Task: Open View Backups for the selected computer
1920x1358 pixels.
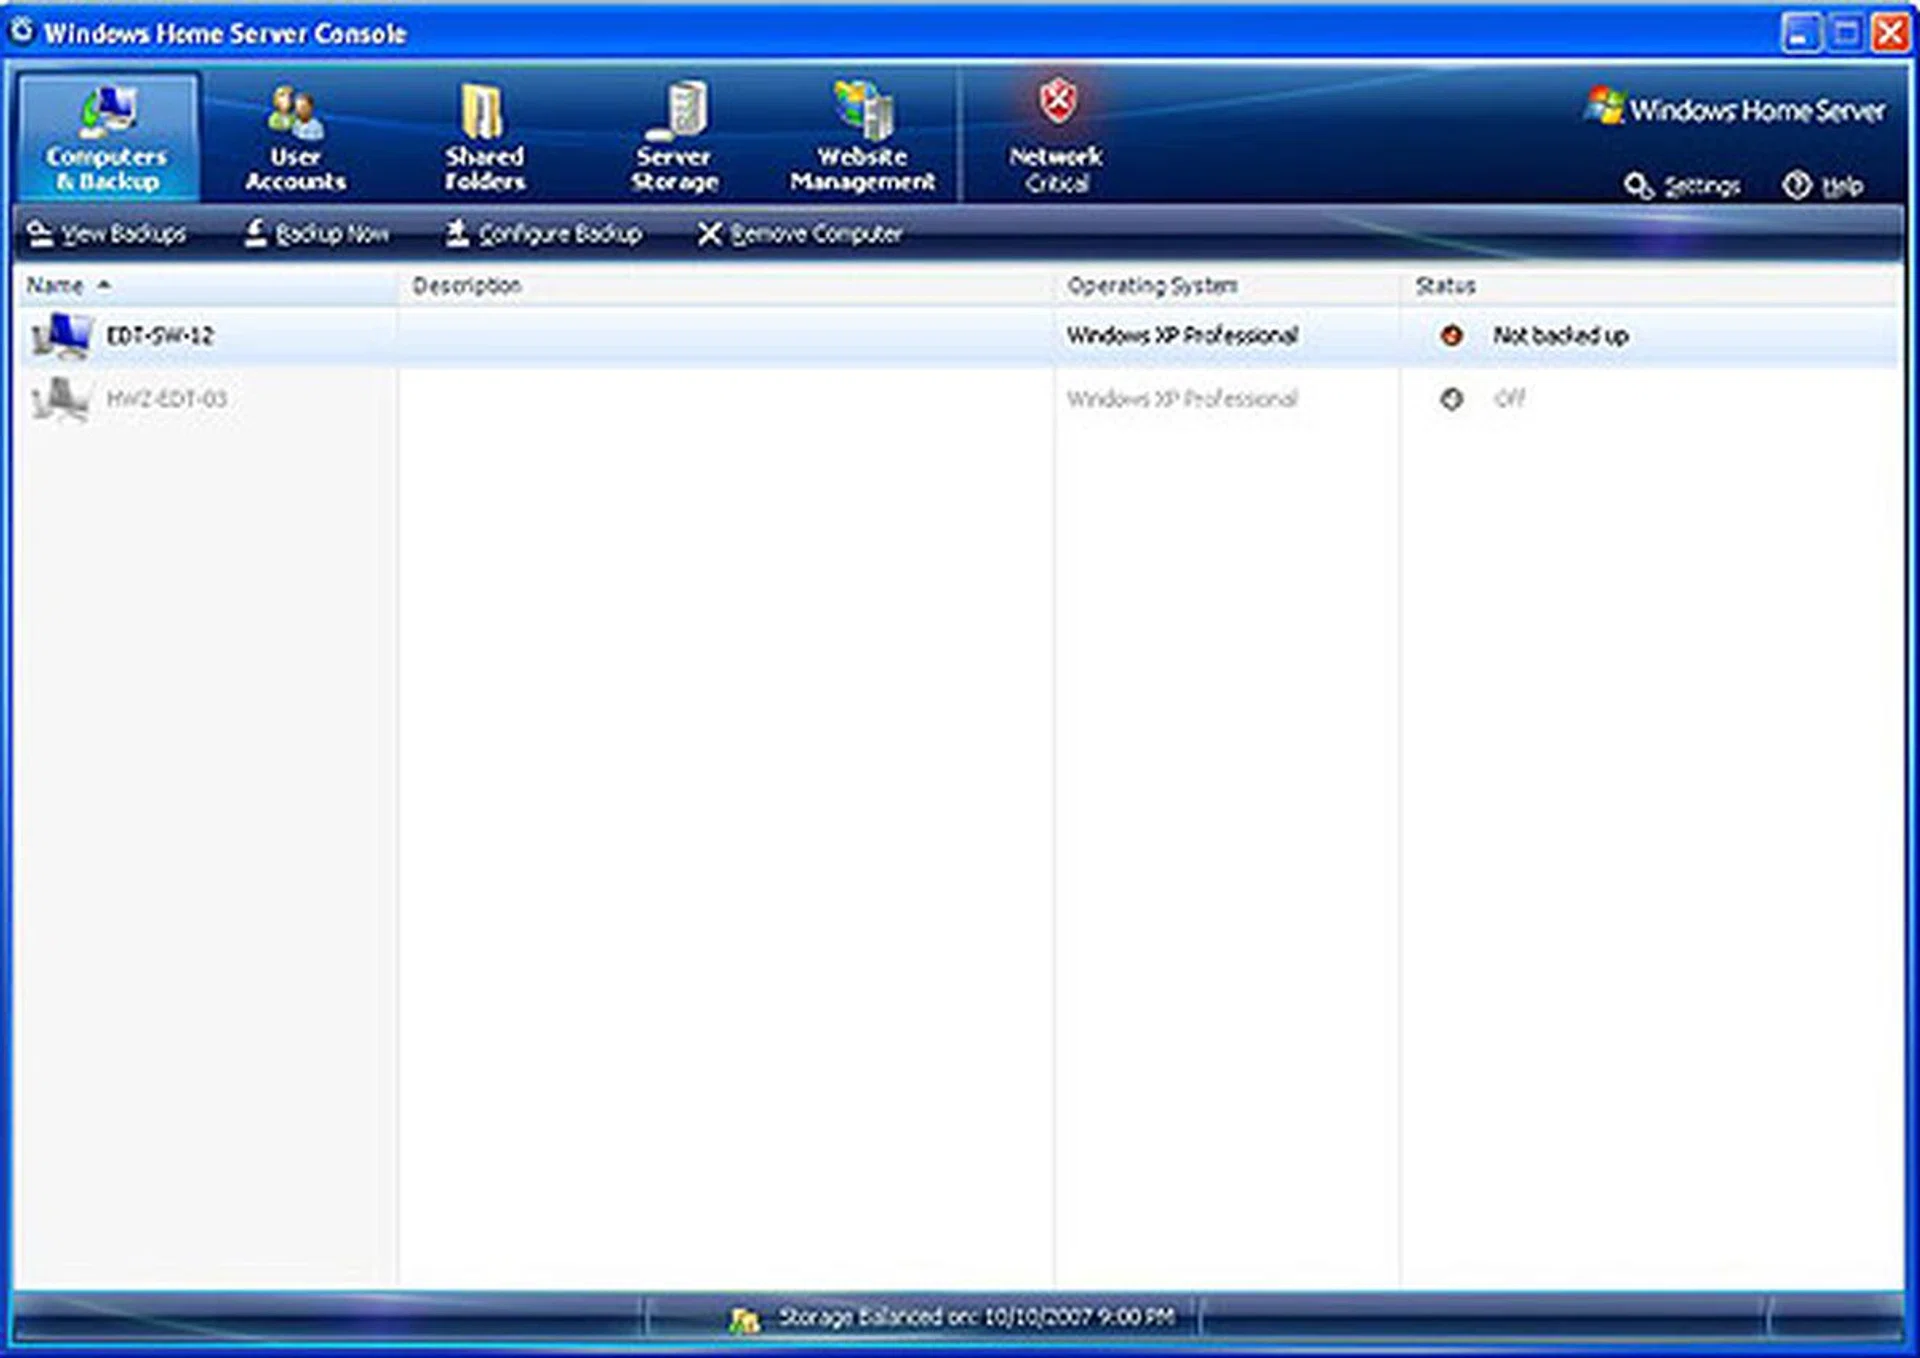Action: point(110,233)
